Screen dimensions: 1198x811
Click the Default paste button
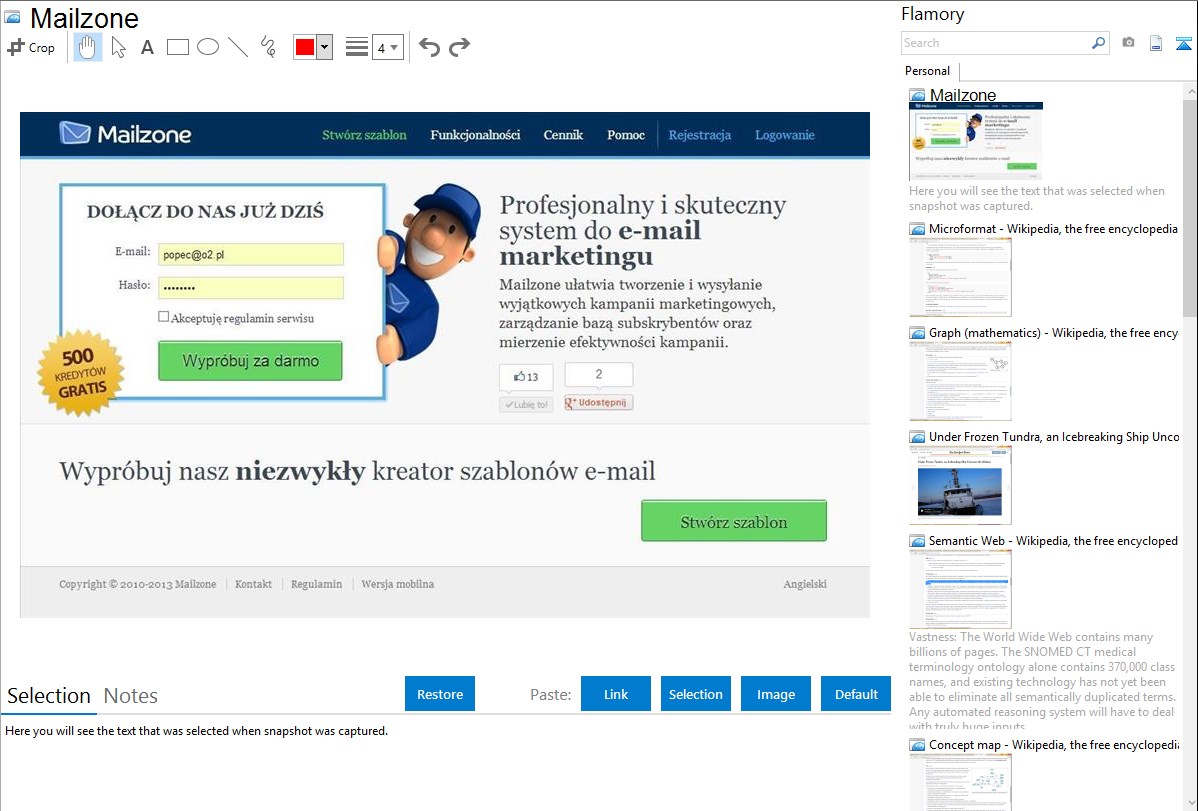856,694
